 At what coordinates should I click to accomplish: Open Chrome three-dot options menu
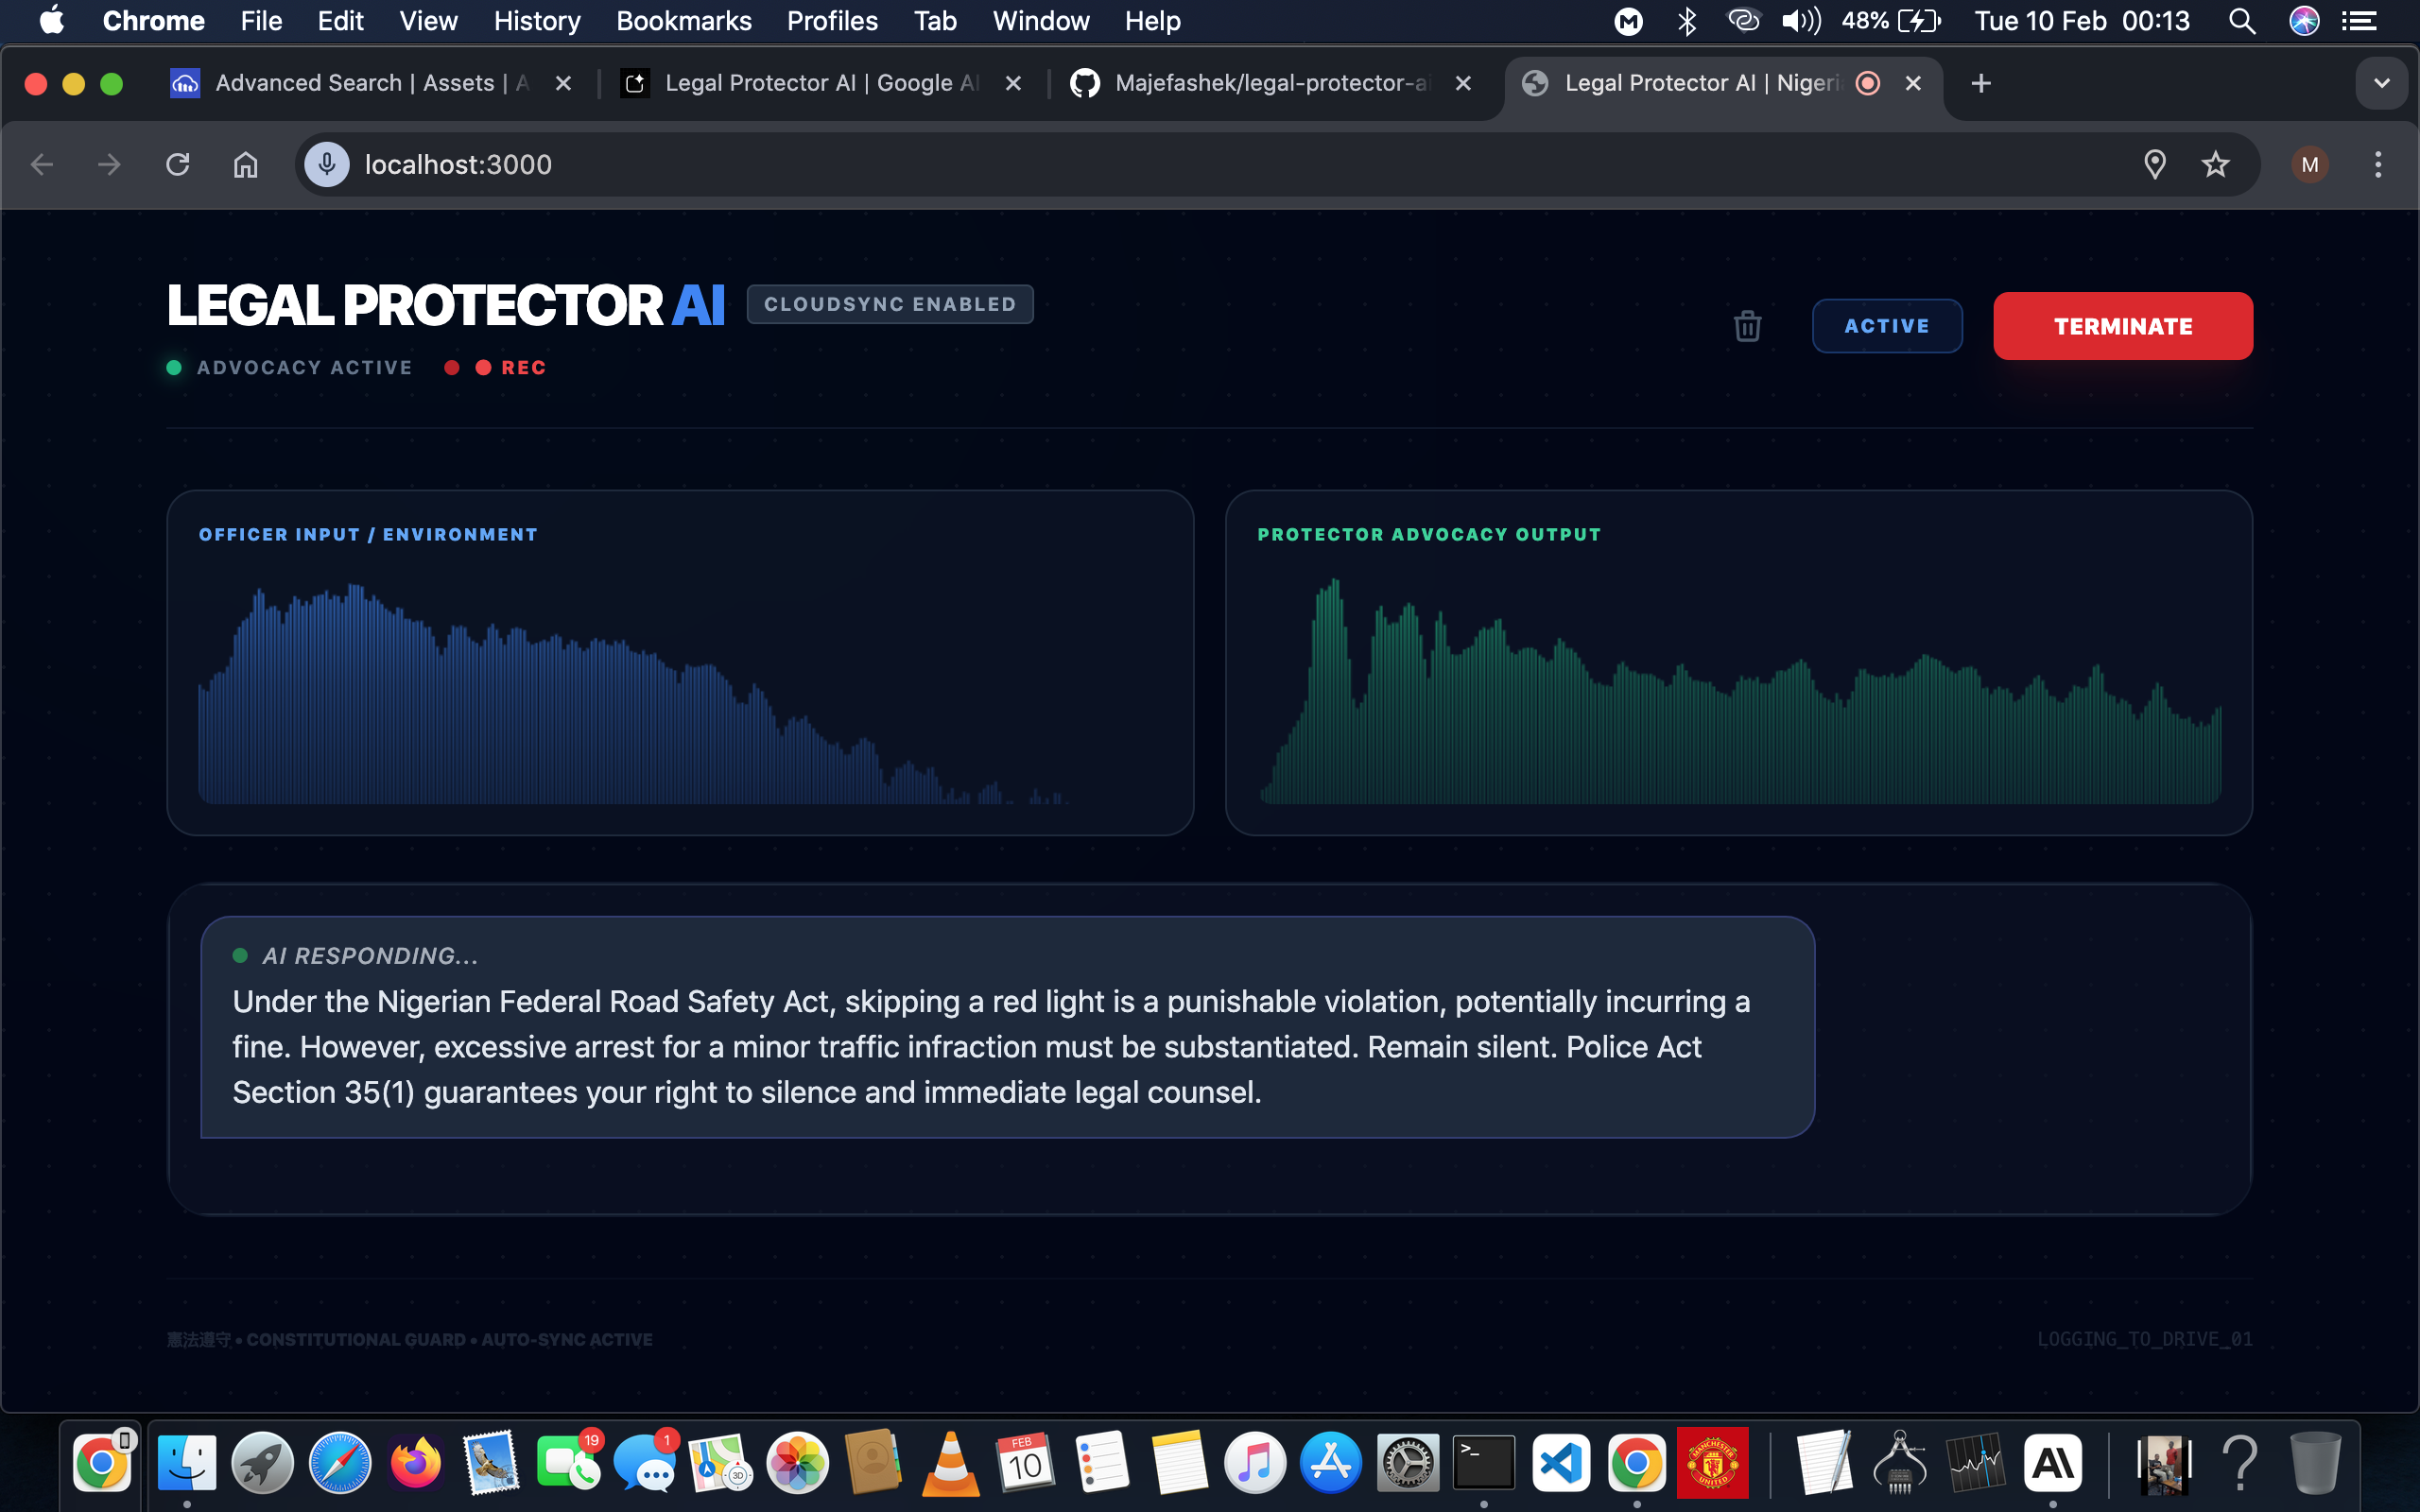(x=2378, y=165)
